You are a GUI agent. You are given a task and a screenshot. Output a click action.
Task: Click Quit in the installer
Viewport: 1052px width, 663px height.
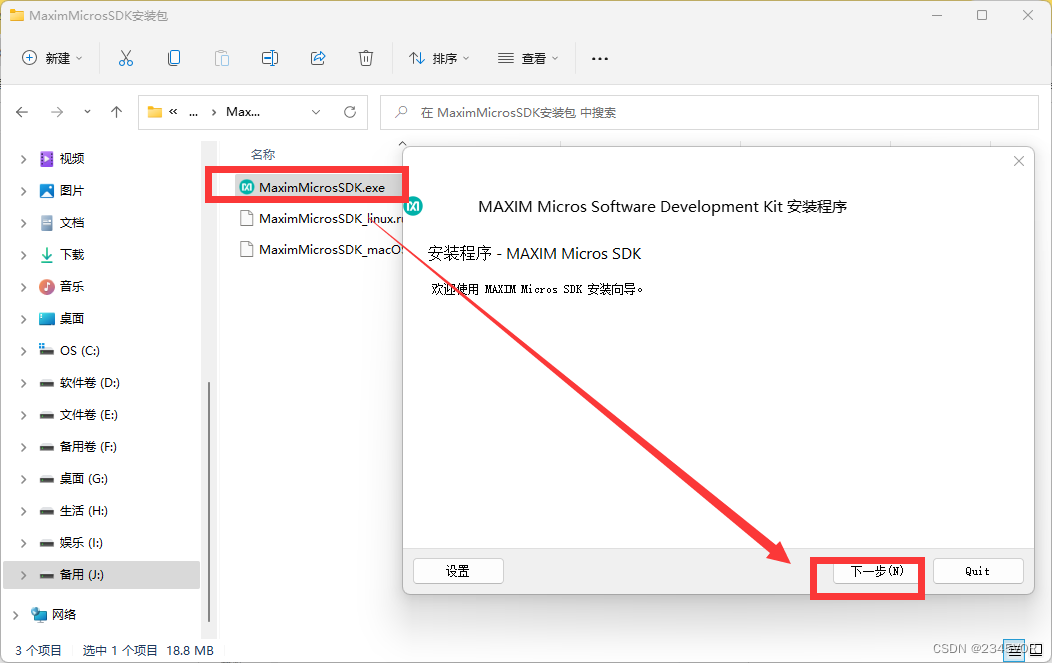coord(978,571)
